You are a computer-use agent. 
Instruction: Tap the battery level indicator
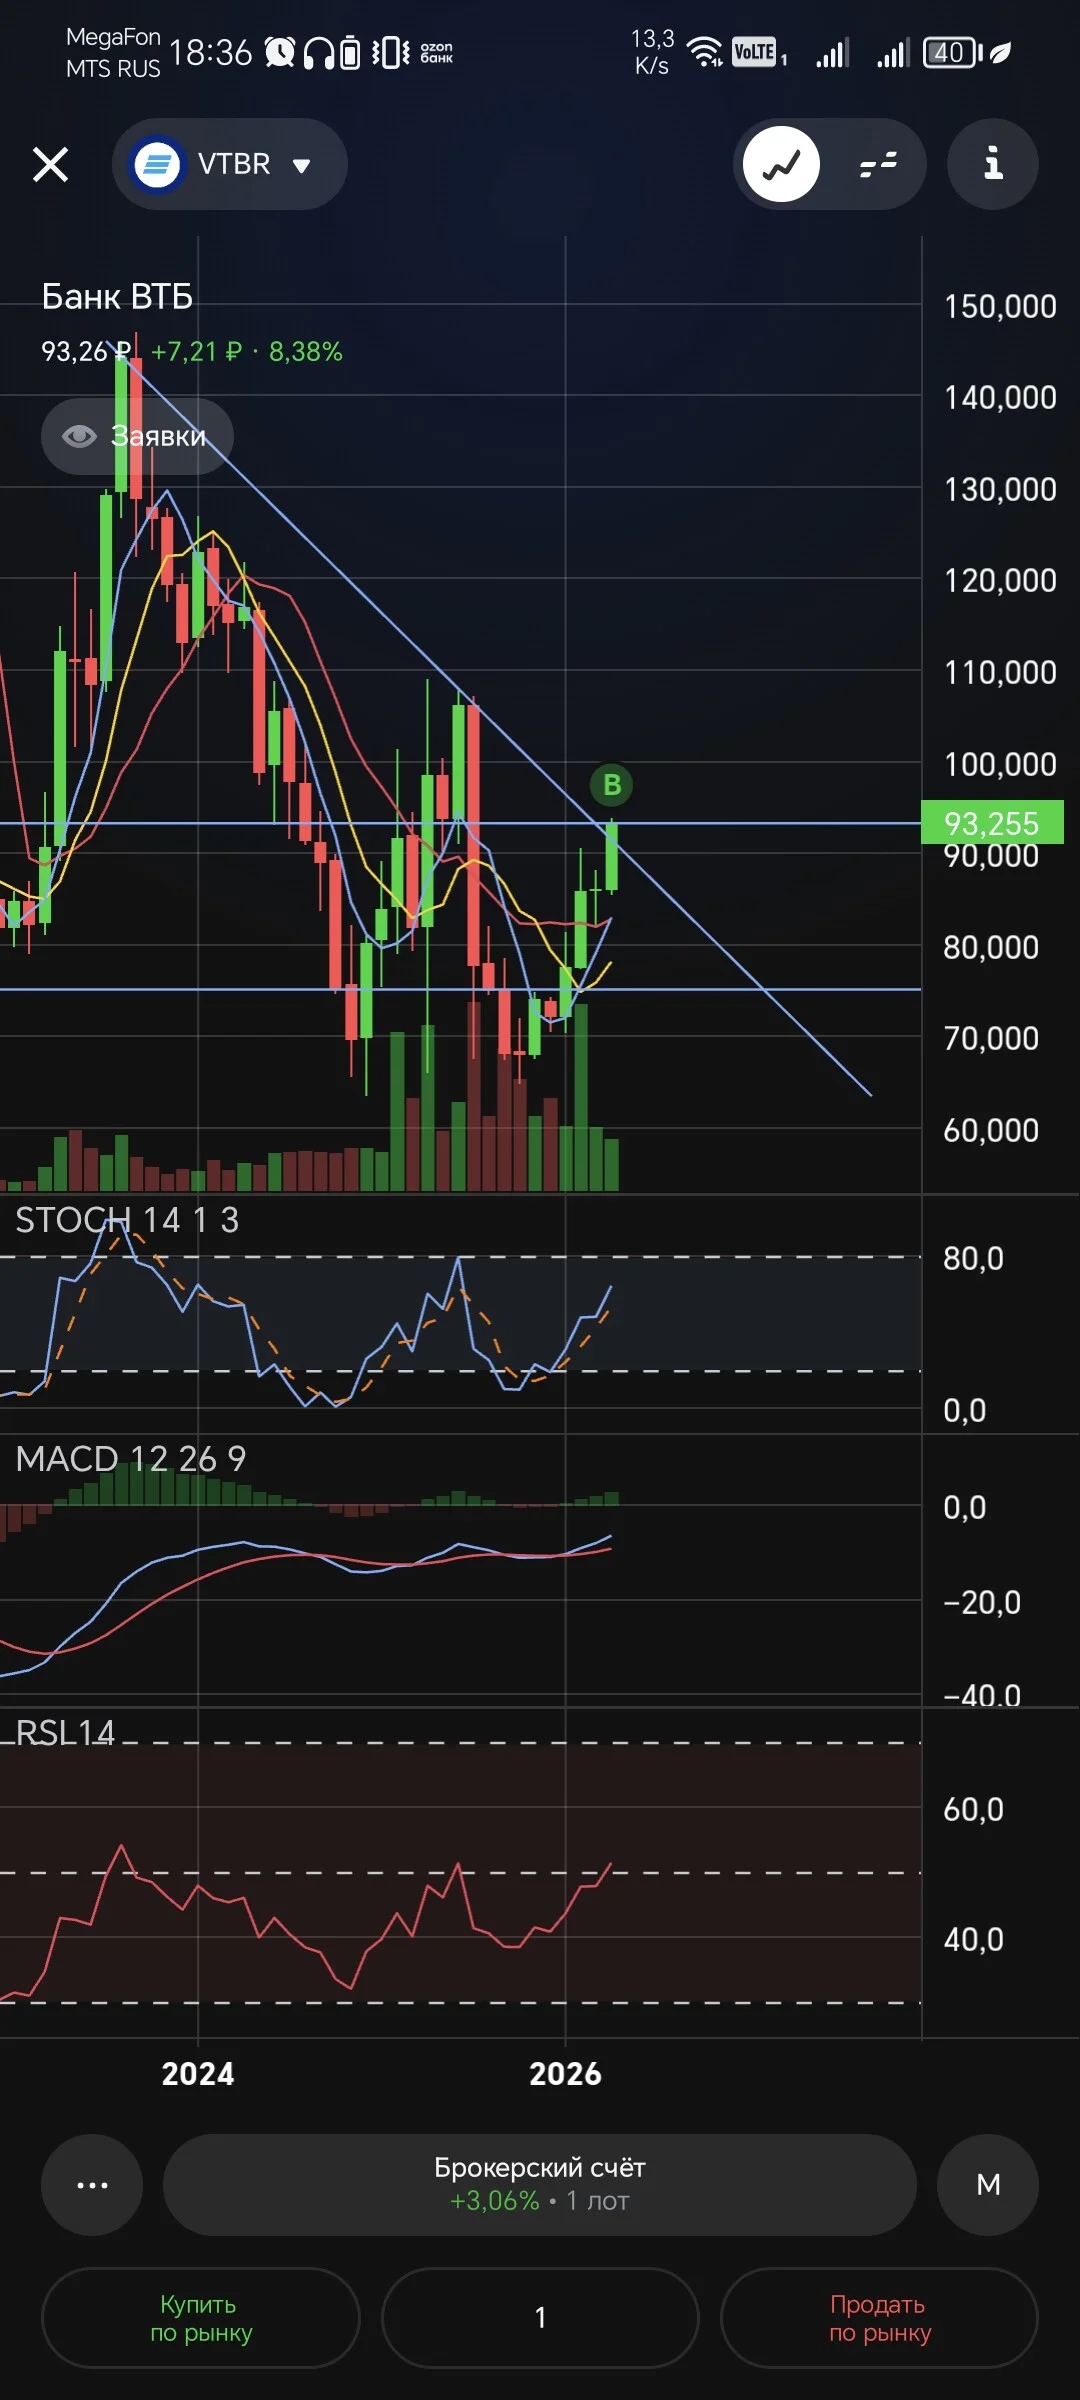[954, 52]
